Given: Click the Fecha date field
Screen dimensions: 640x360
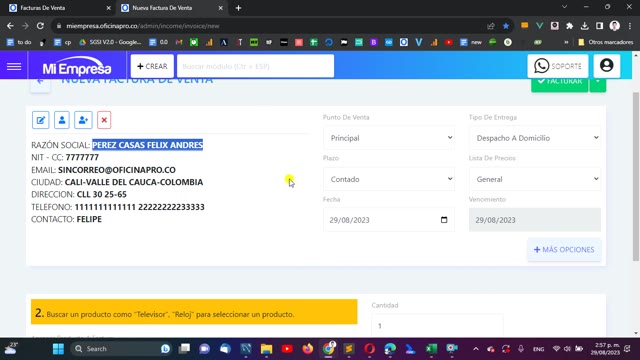Looking at the screenshot, I should coord(389,220).
